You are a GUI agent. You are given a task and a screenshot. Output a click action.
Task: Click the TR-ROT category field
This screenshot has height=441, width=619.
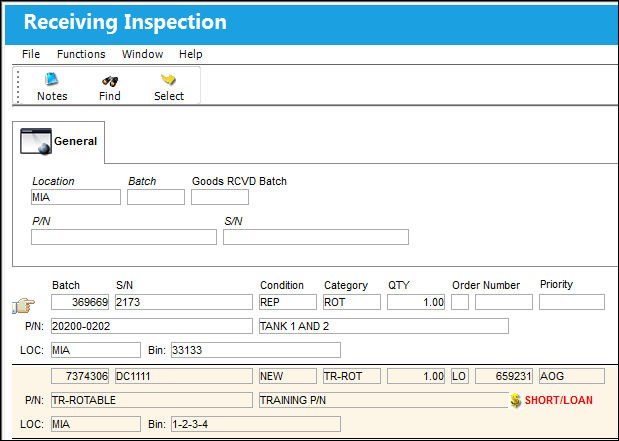[352, 376]
